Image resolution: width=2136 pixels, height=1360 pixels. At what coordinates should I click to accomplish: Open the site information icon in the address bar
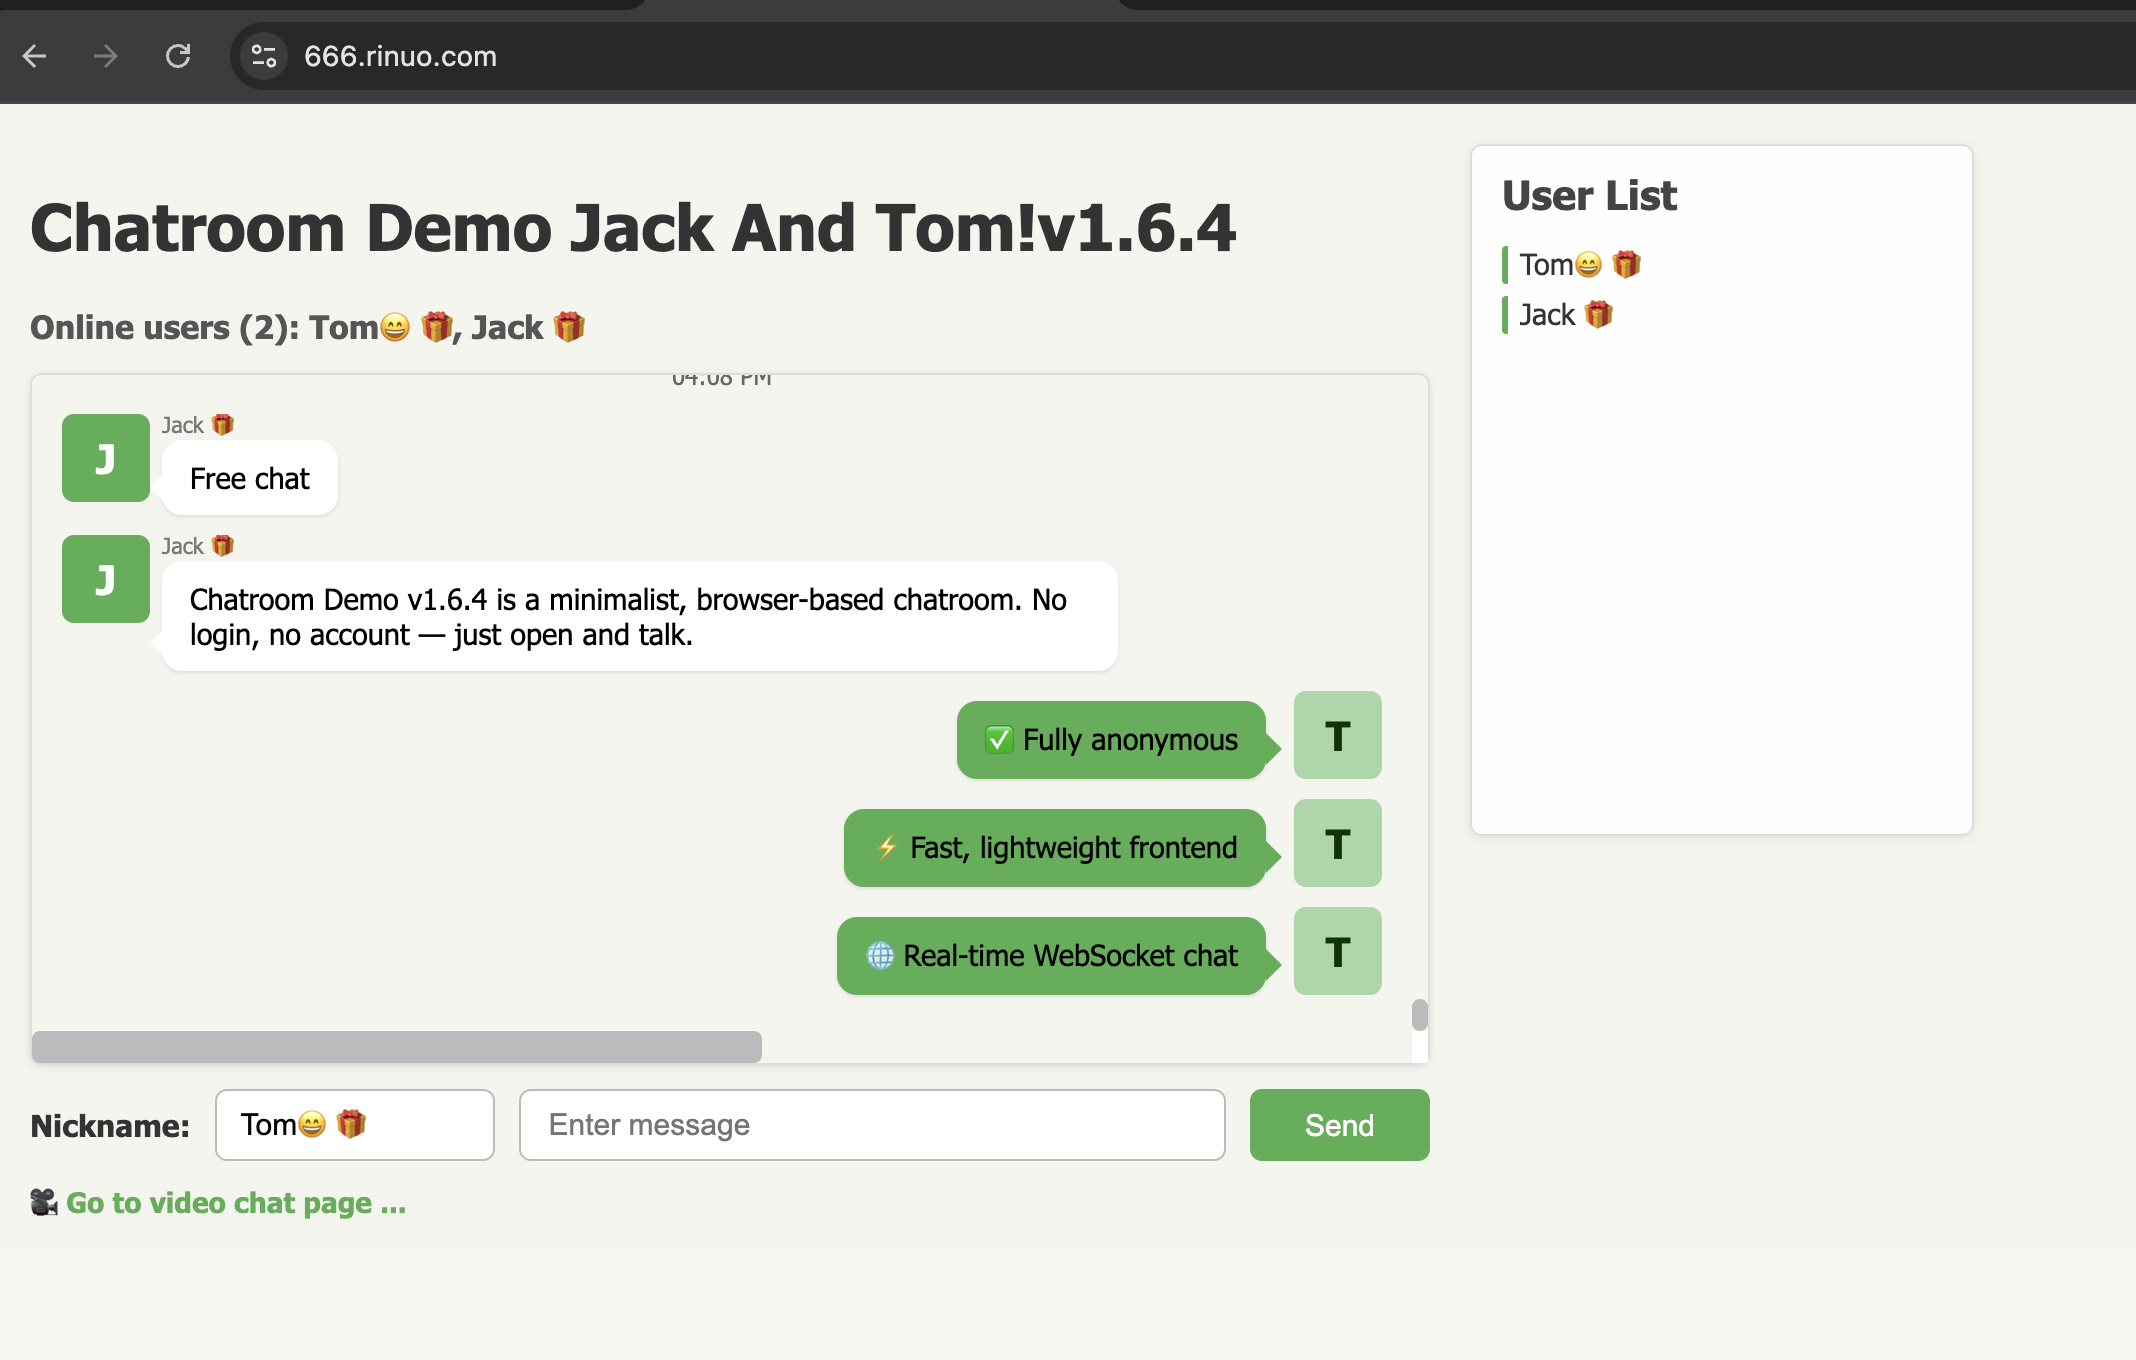coord(264,56)
